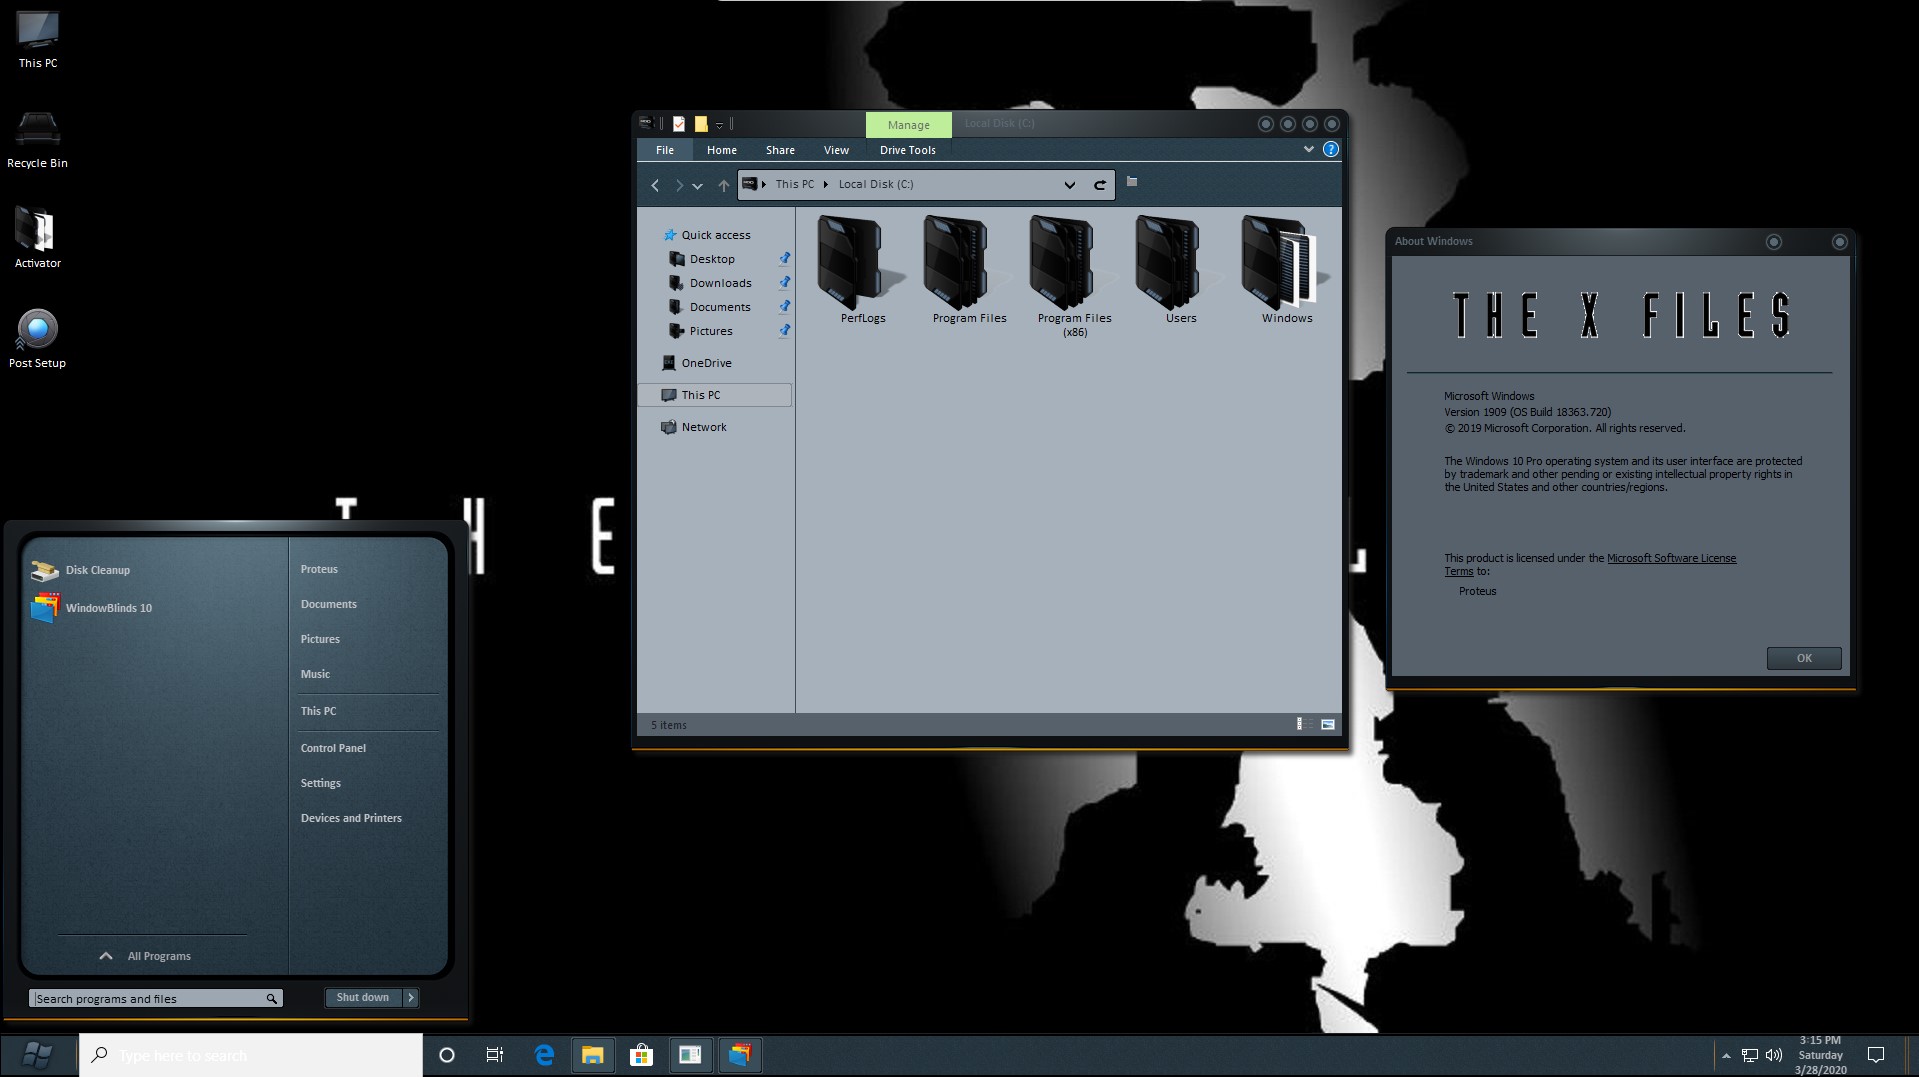Image resolution: width=1919 pixels, height=1077 pixels.
Task: Switch to the View ribbon tab
Action: [836, 150]
